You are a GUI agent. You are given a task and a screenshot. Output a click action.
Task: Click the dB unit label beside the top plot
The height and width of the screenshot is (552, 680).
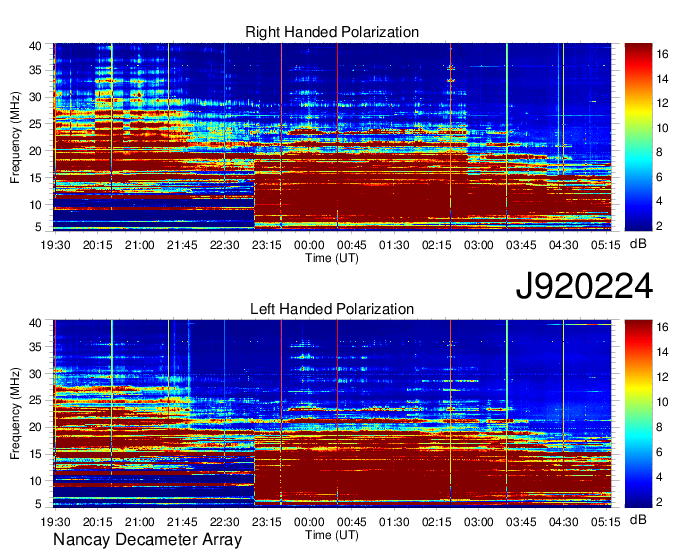[x=638, y=244]
